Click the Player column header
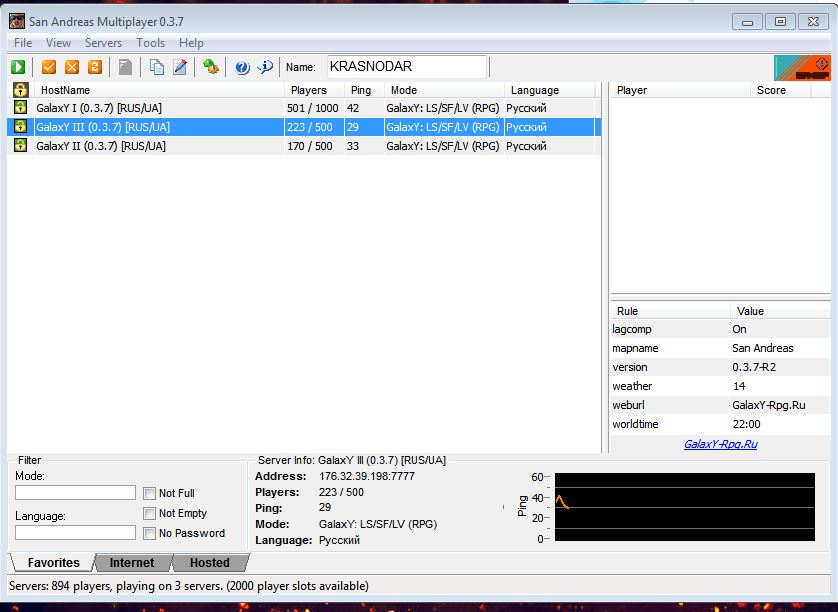Screen dimensions: 838x612 pos(680,90)
